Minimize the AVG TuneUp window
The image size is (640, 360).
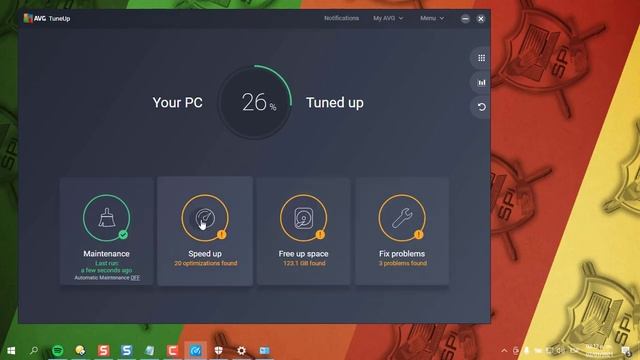coord(465,19)
